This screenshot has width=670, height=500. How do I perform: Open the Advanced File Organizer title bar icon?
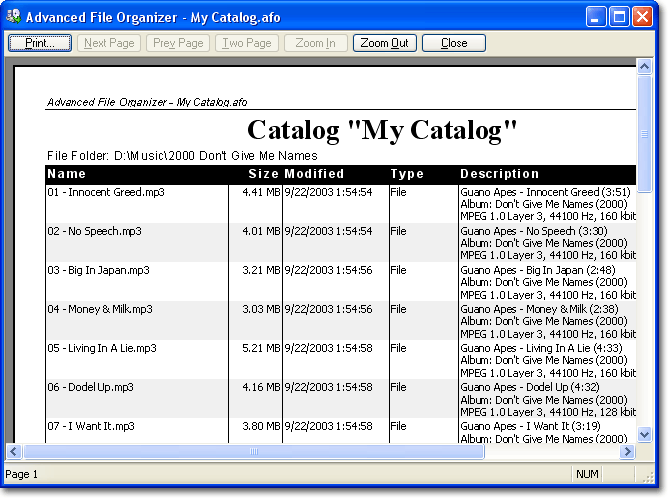[14, 16]
